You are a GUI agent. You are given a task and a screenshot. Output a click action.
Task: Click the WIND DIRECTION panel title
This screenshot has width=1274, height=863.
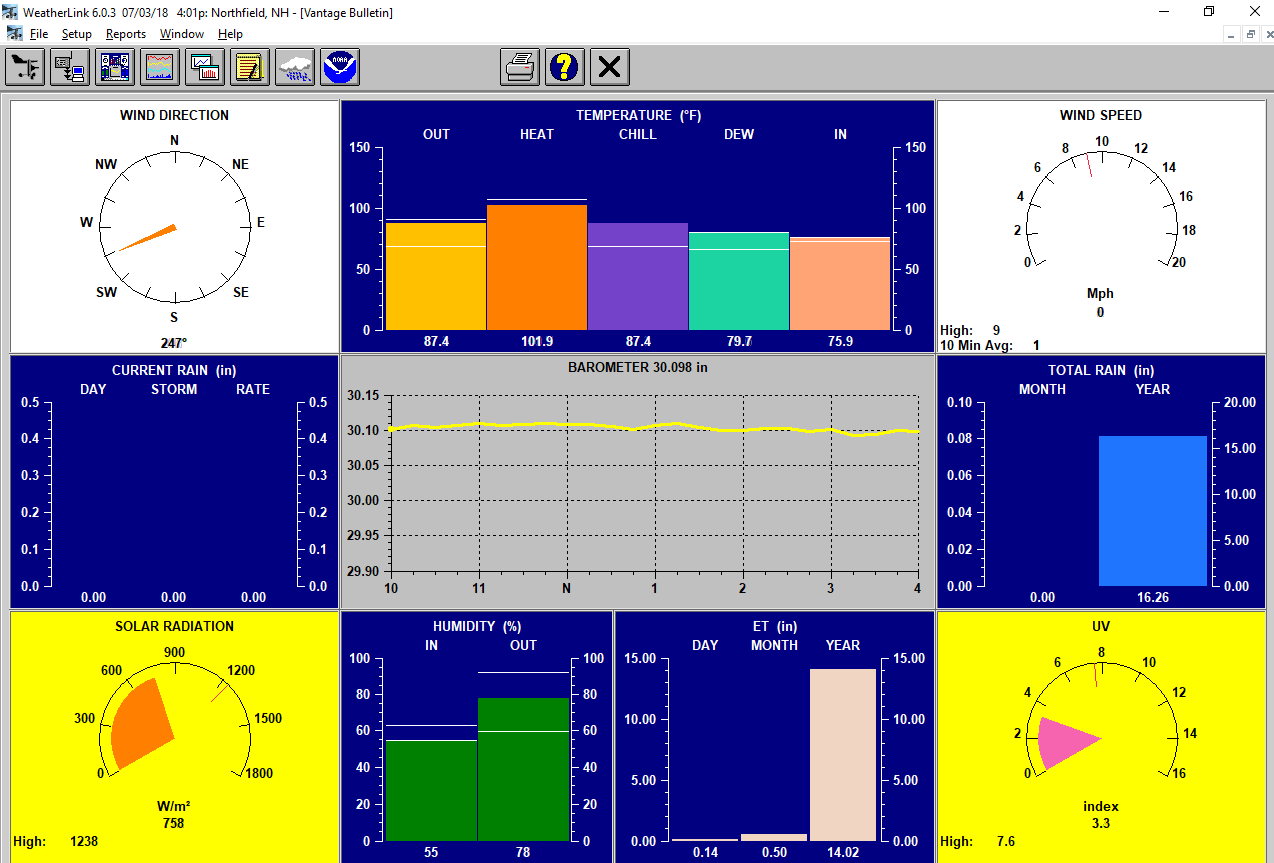click(174, 115)
